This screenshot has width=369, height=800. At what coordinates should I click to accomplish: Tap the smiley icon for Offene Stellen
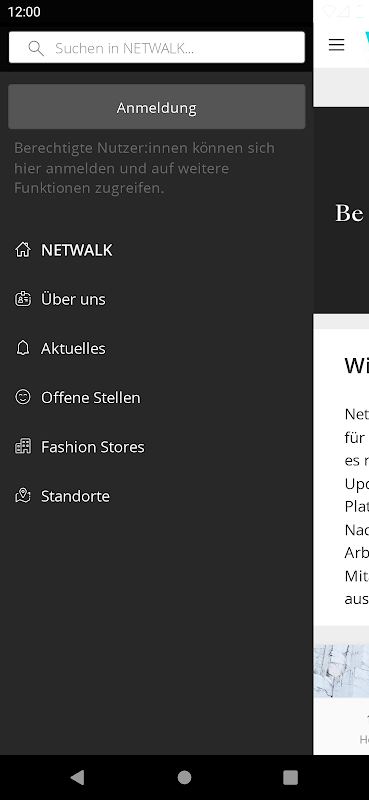tap(22, 397)
